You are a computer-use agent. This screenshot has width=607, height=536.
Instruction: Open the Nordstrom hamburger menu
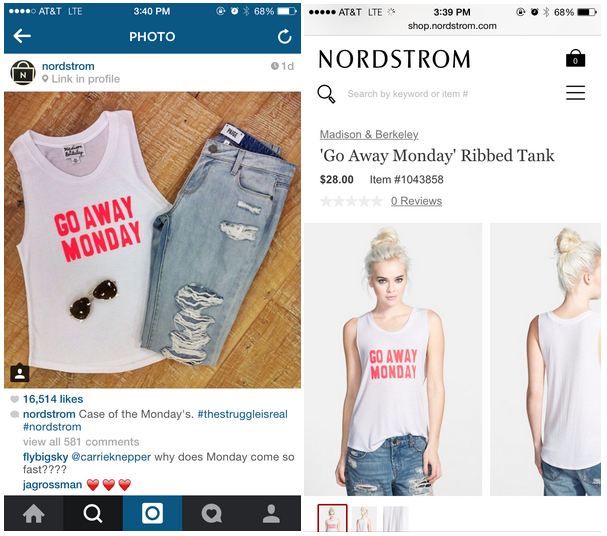point(575,93)
